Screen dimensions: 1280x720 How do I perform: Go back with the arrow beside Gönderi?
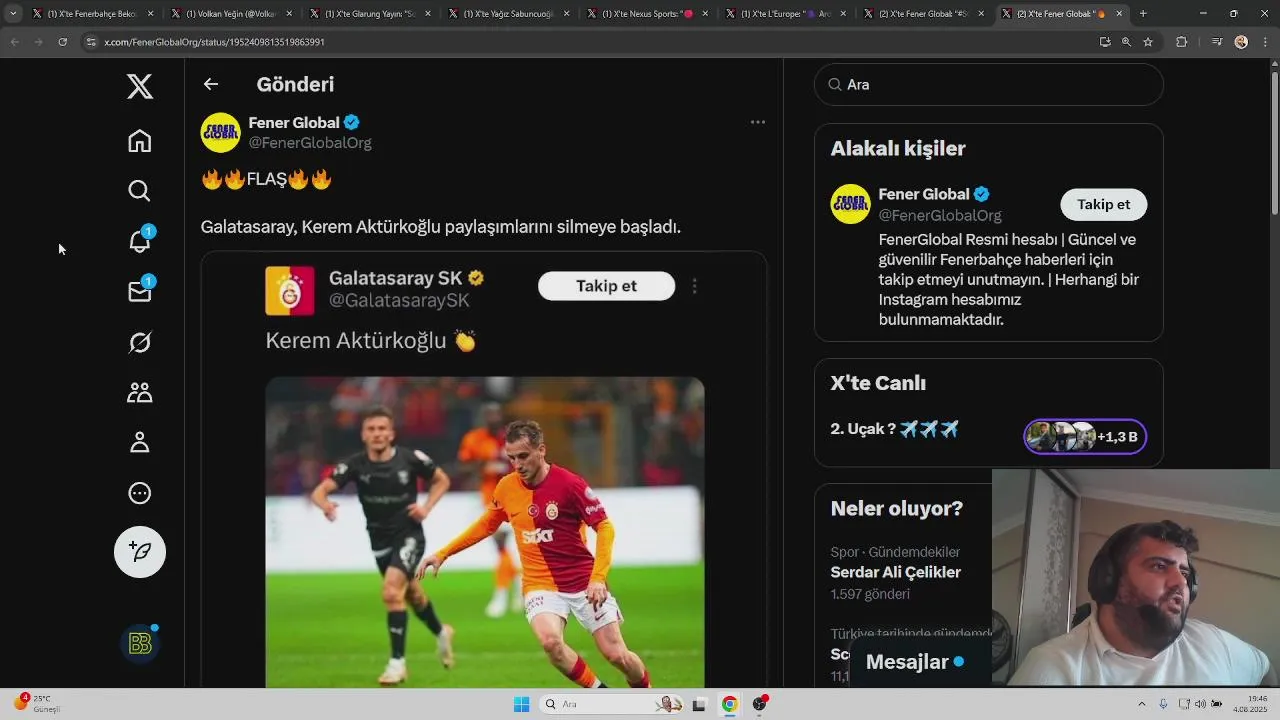[211, 85]
